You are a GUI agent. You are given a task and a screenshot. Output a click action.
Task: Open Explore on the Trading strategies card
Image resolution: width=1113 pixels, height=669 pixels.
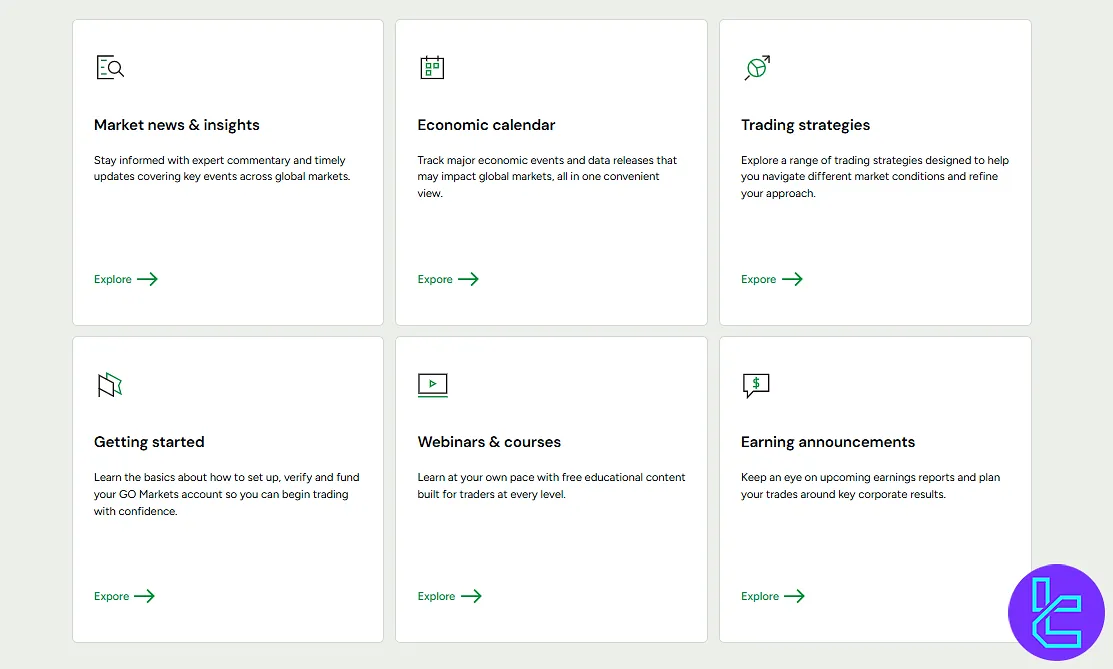coord(756,279)
